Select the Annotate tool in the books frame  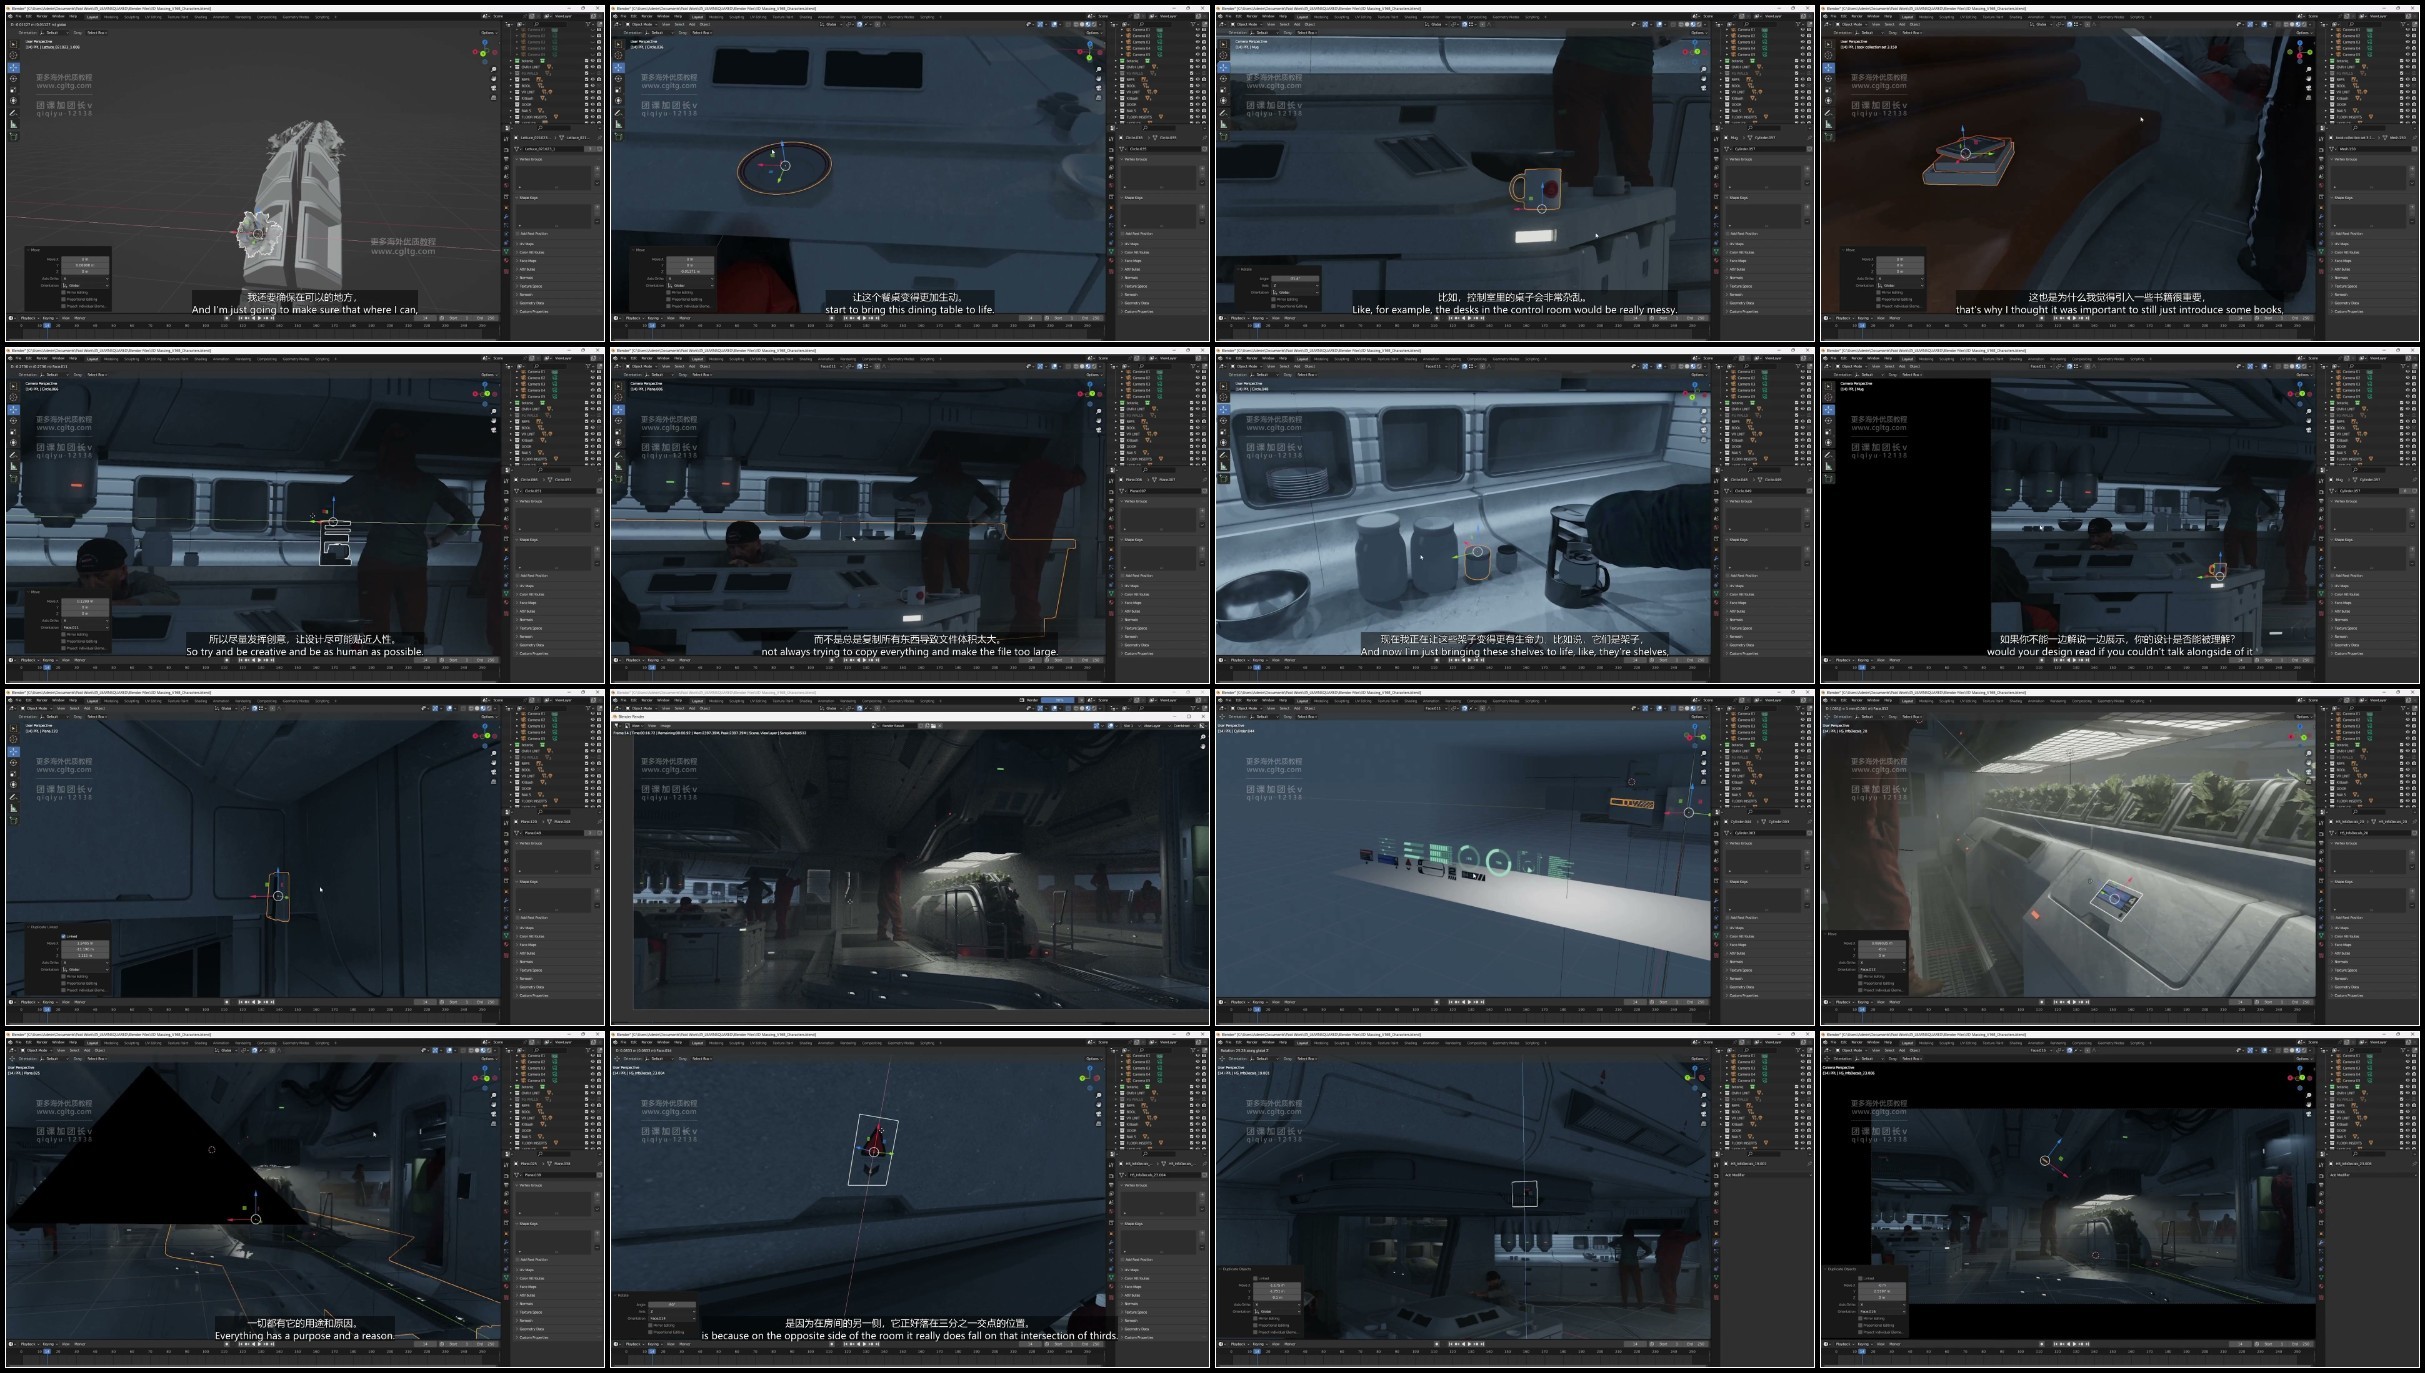click(1828, 112)
